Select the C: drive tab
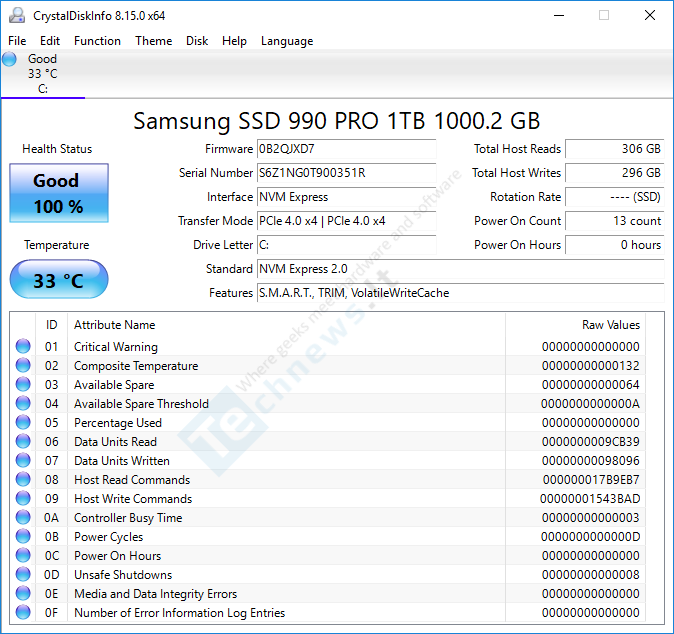Screen dimensions: 674x634 tap(43, 74)
